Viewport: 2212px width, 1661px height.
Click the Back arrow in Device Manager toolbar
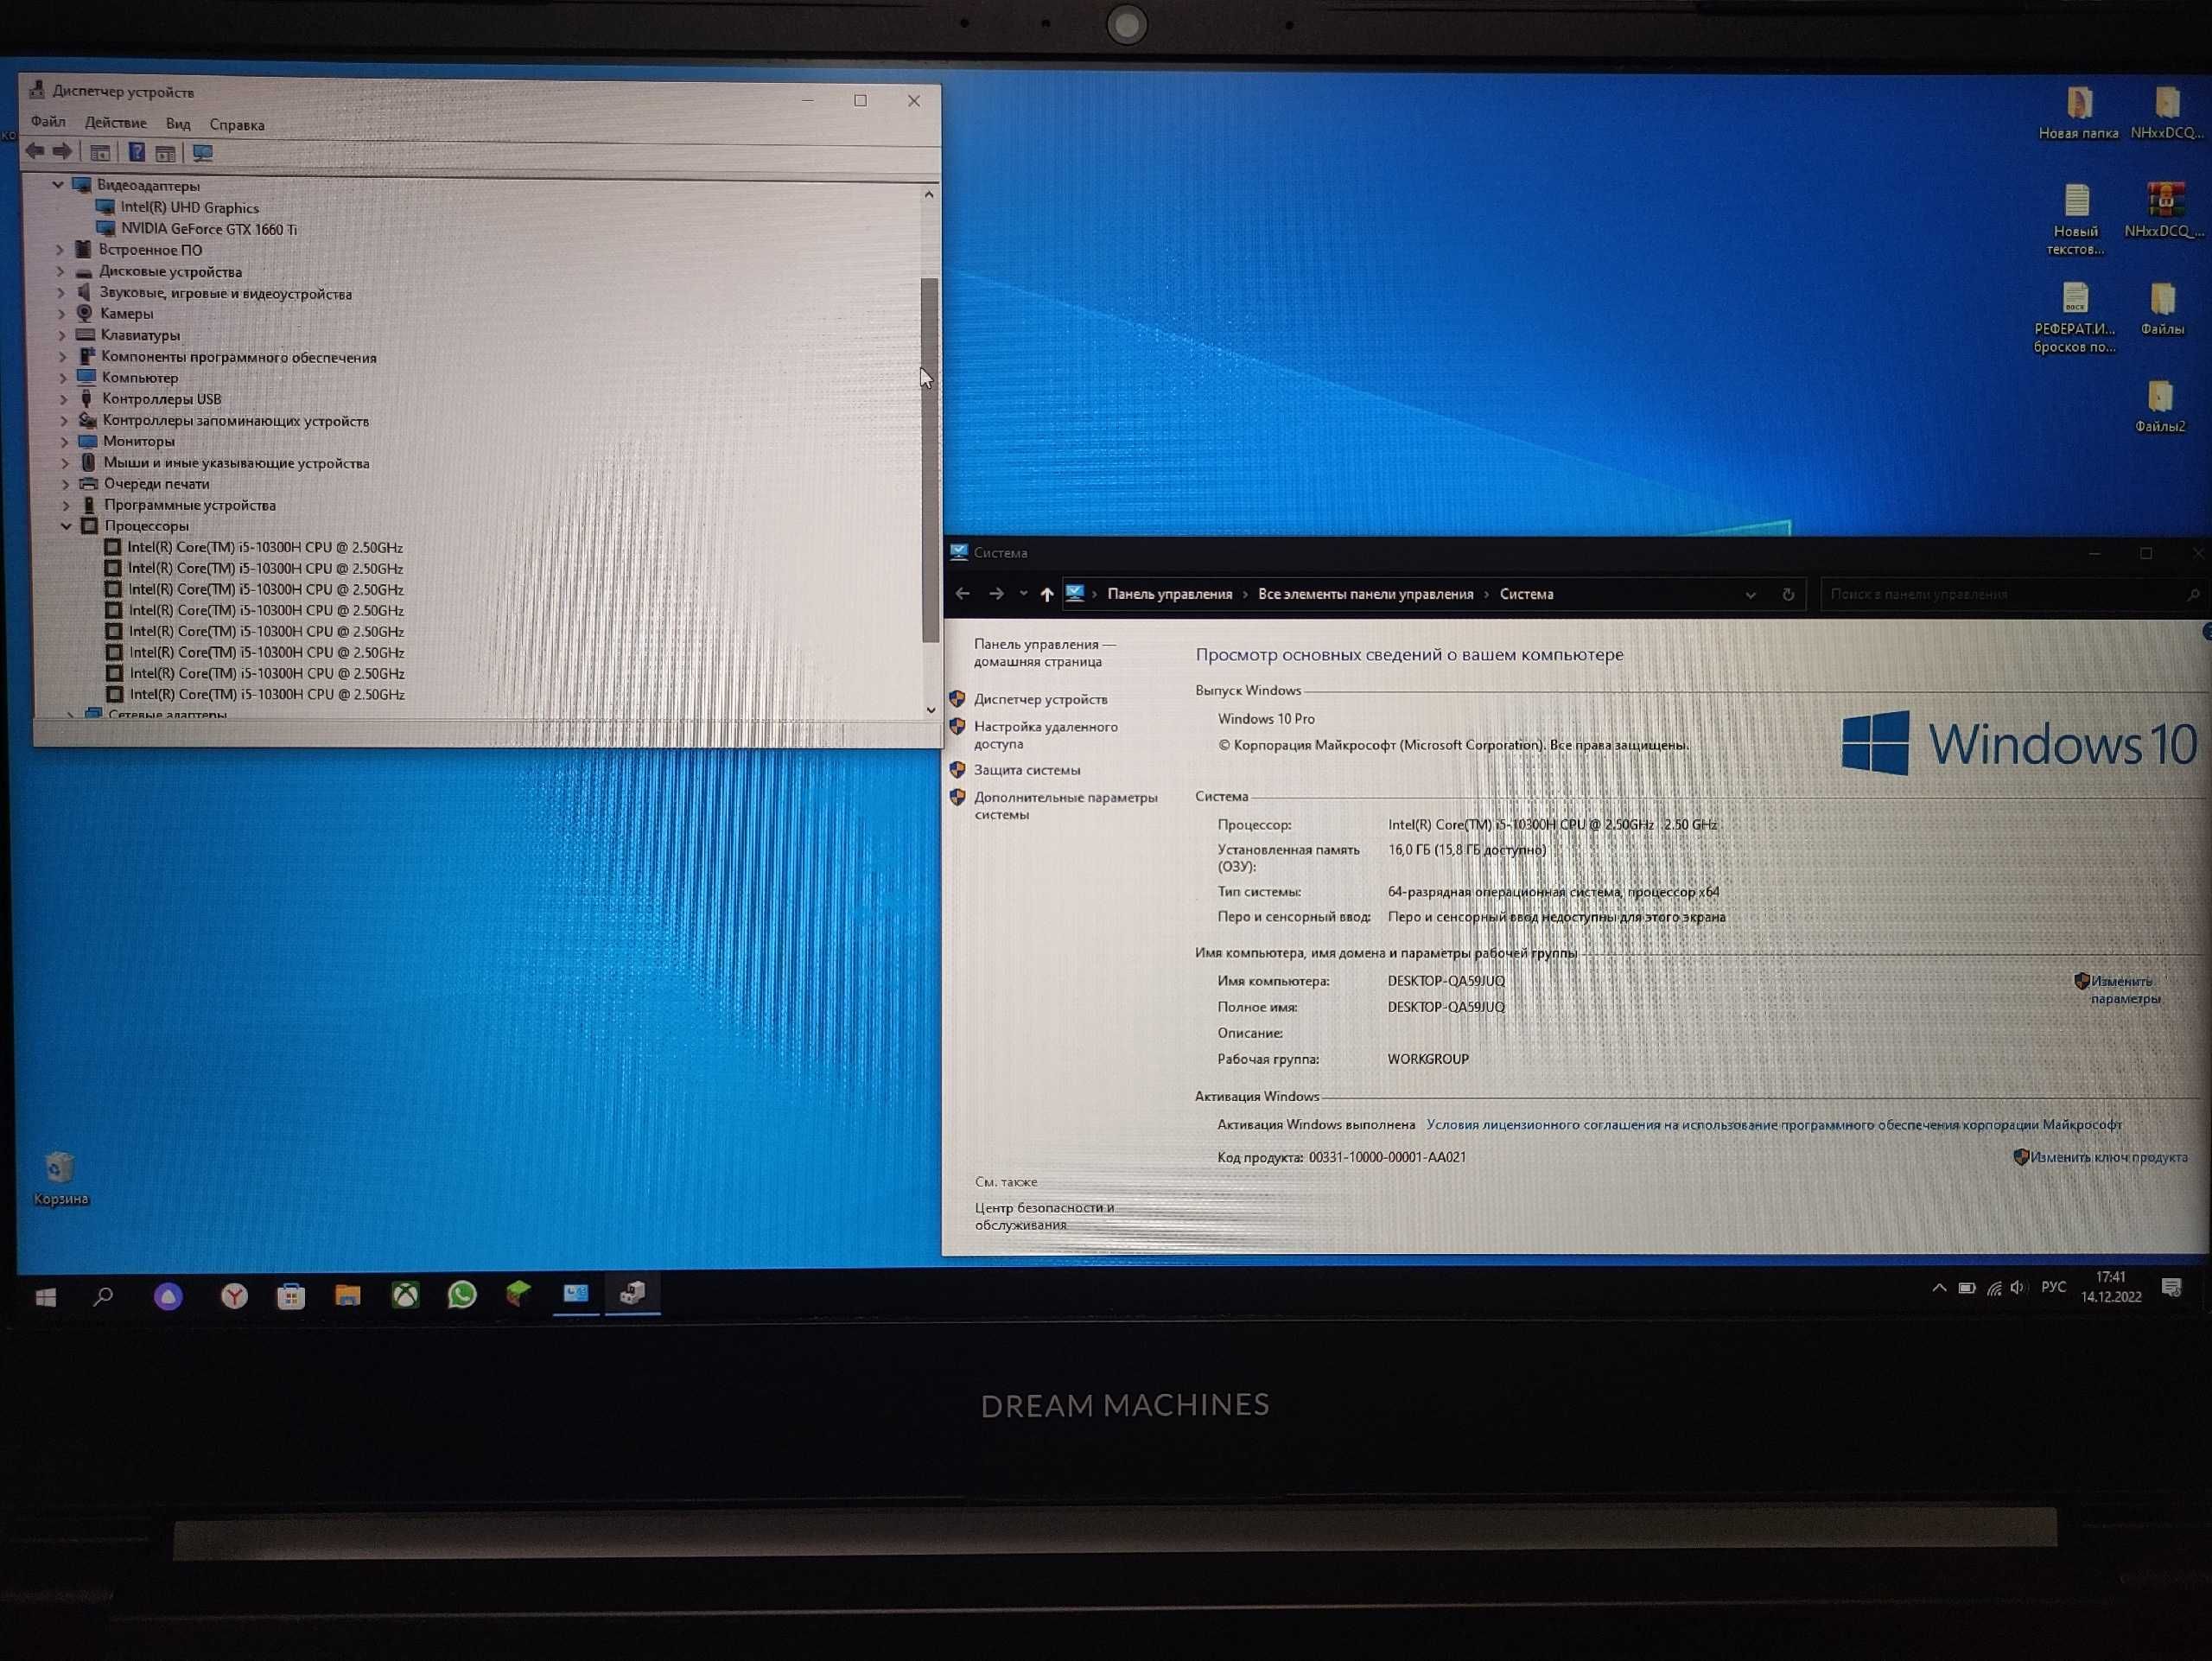[35, 151]
